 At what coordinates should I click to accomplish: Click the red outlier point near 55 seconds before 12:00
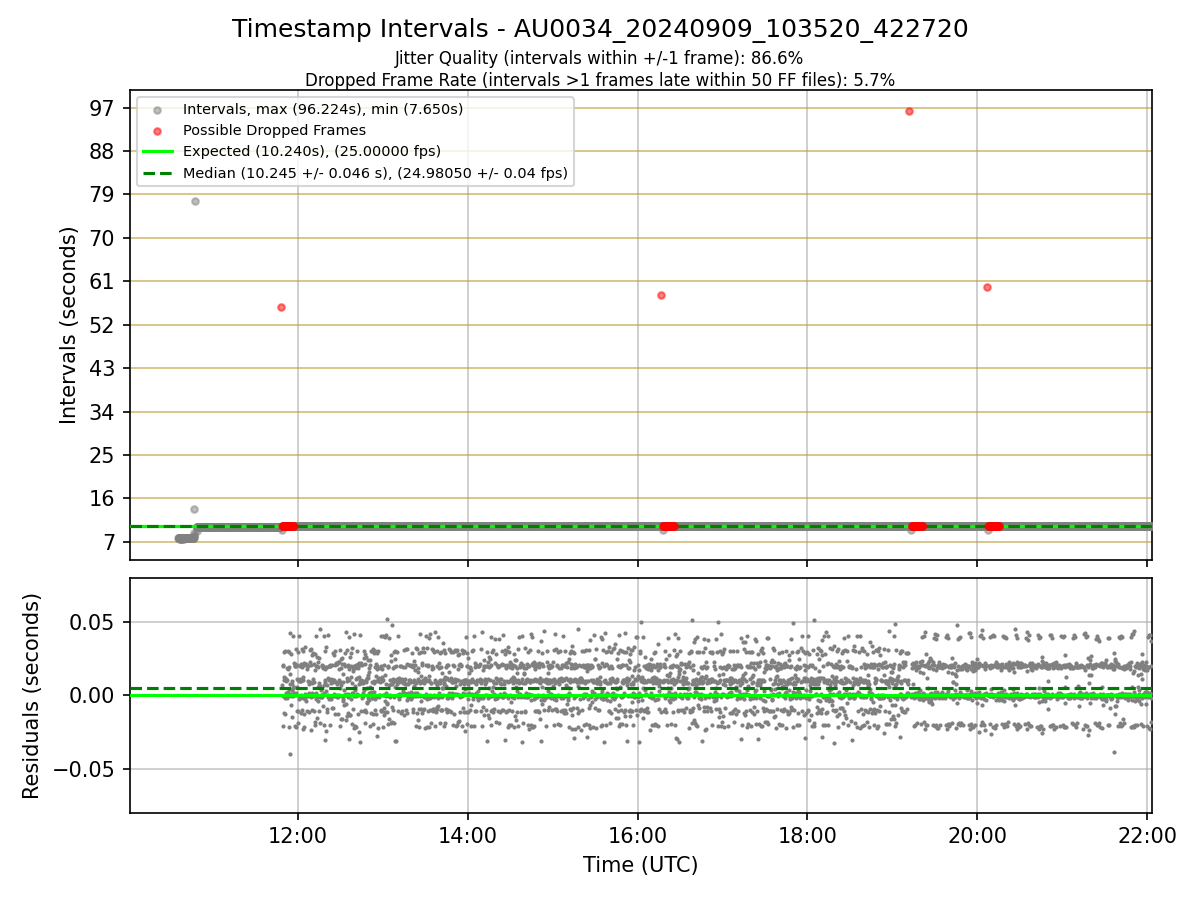(x=281, y=307)
